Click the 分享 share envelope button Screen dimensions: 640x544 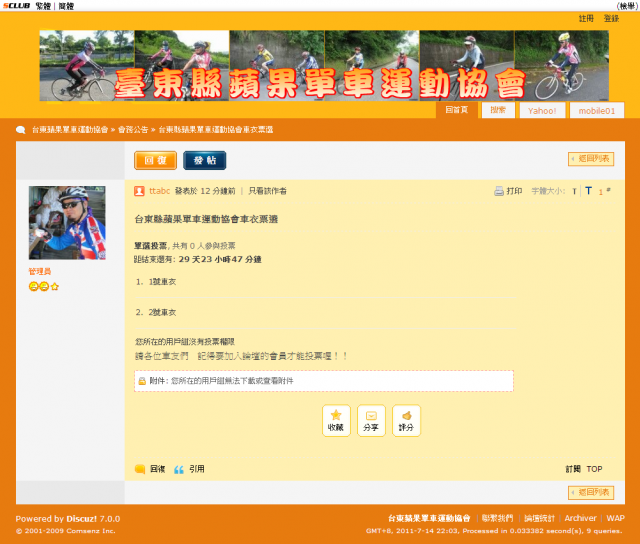click(371, 420)
